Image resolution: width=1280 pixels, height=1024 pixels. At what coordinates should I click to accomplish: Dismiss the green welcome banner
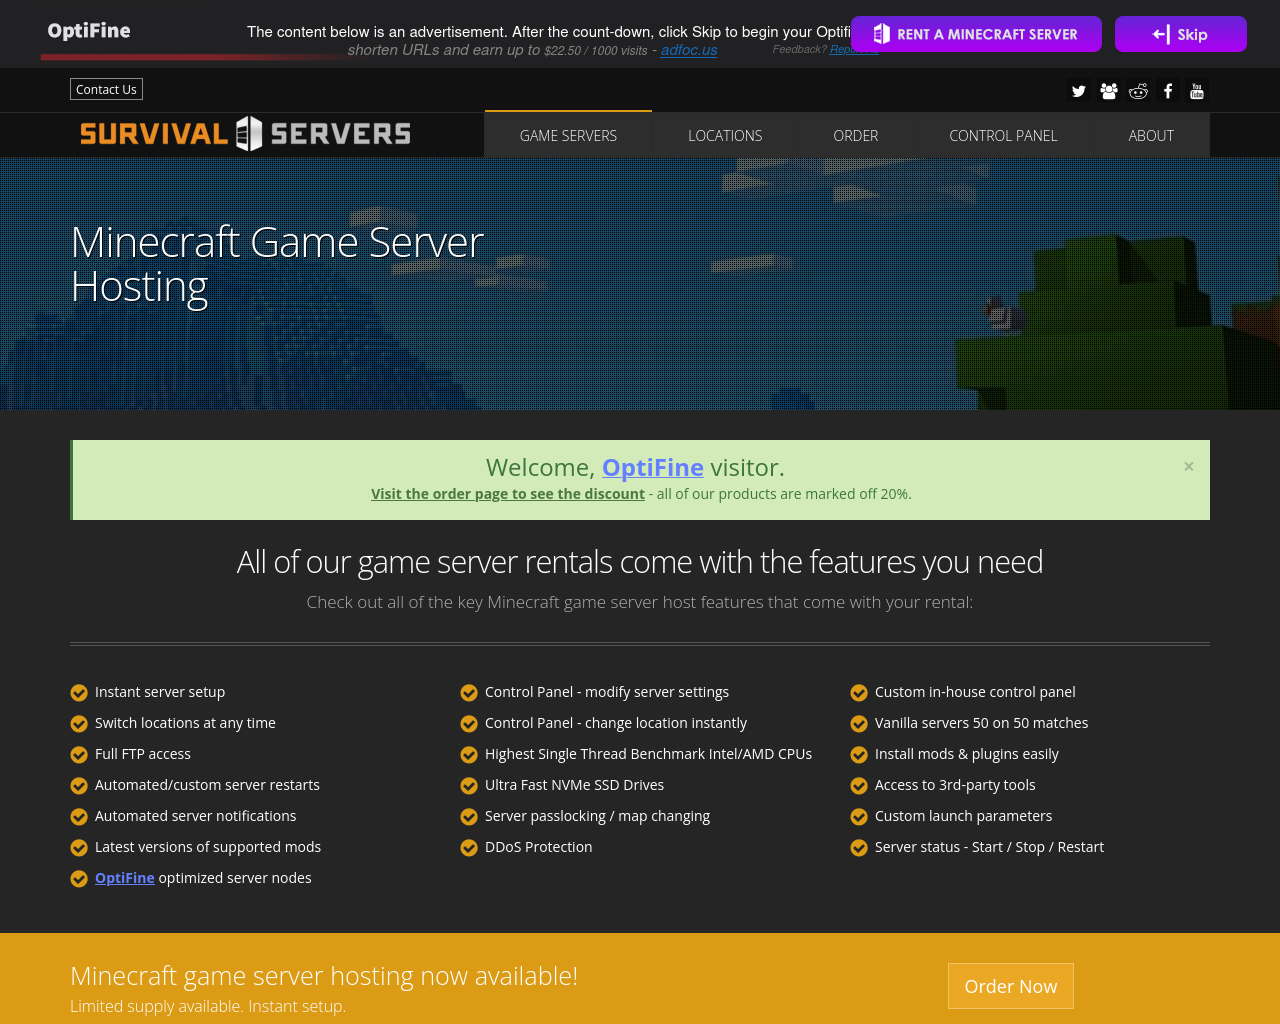click(1189, 466)
